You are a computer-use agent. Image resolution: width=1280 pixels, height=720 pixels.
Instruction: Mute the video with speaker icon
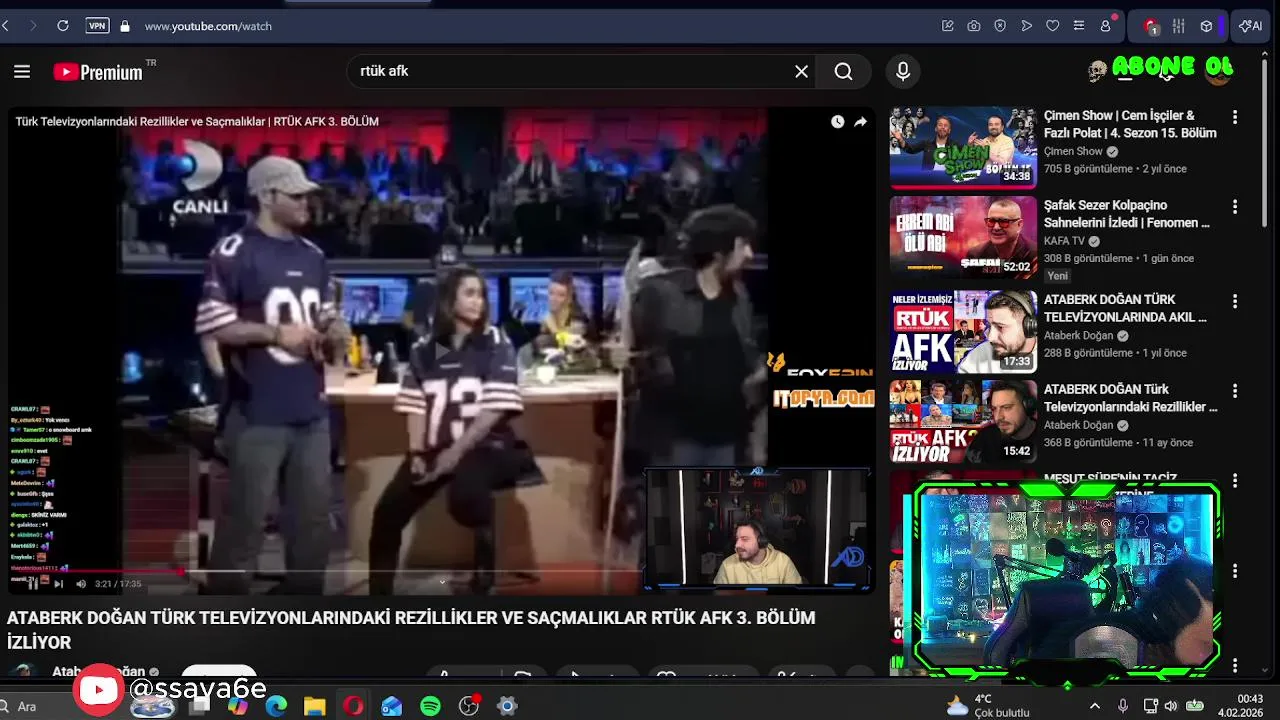coord(81,584)
